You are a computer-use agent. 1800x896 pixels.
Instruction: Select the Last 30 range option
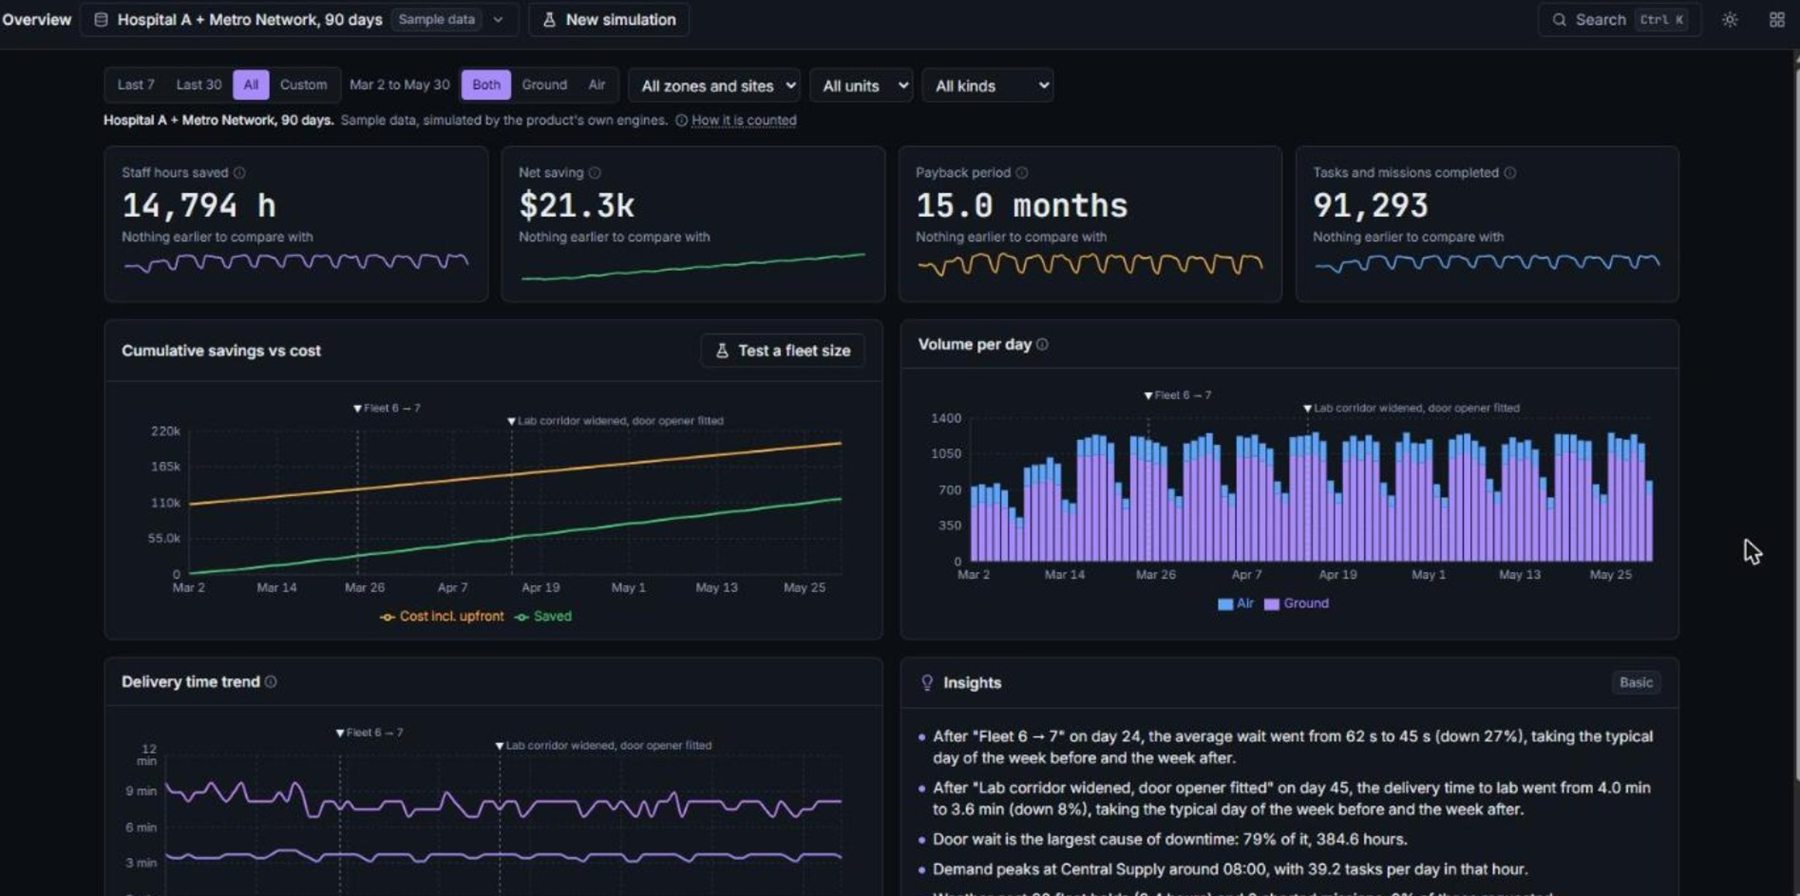(x=199, y=85)
